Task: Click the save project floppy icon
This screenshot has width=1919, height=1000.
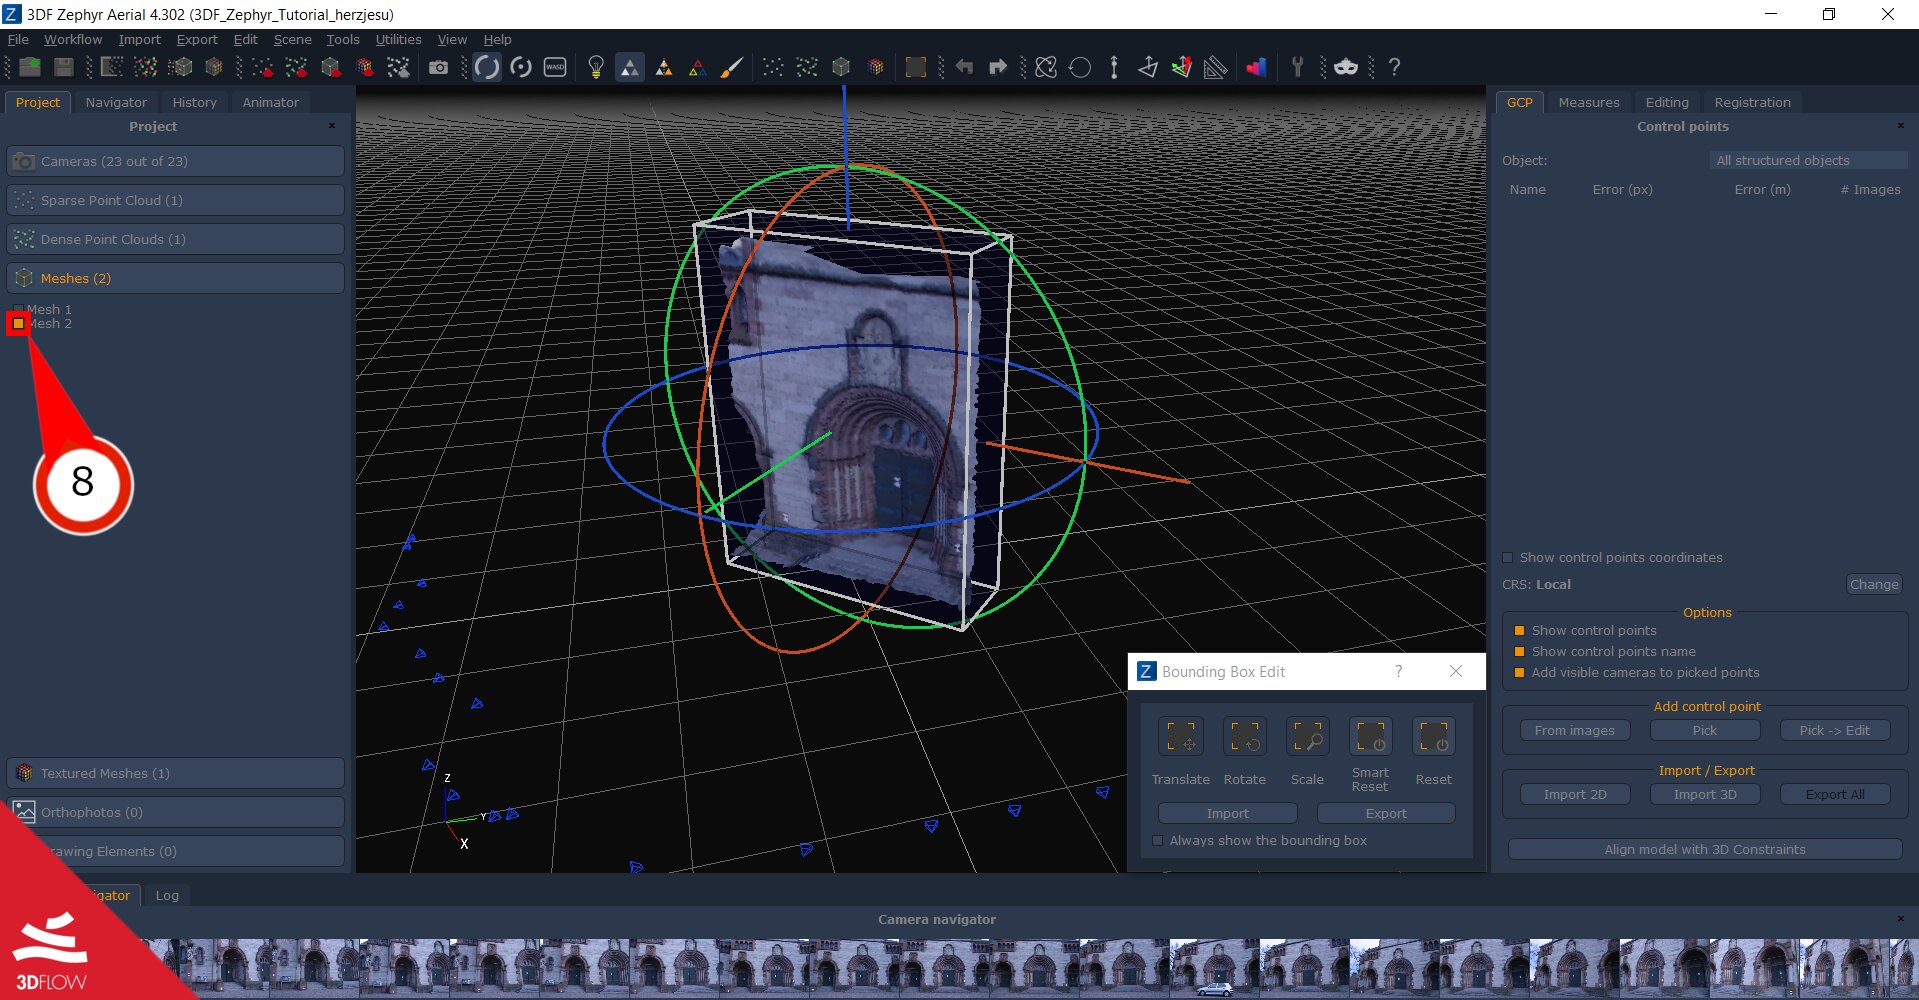Action: pos(64,67)
